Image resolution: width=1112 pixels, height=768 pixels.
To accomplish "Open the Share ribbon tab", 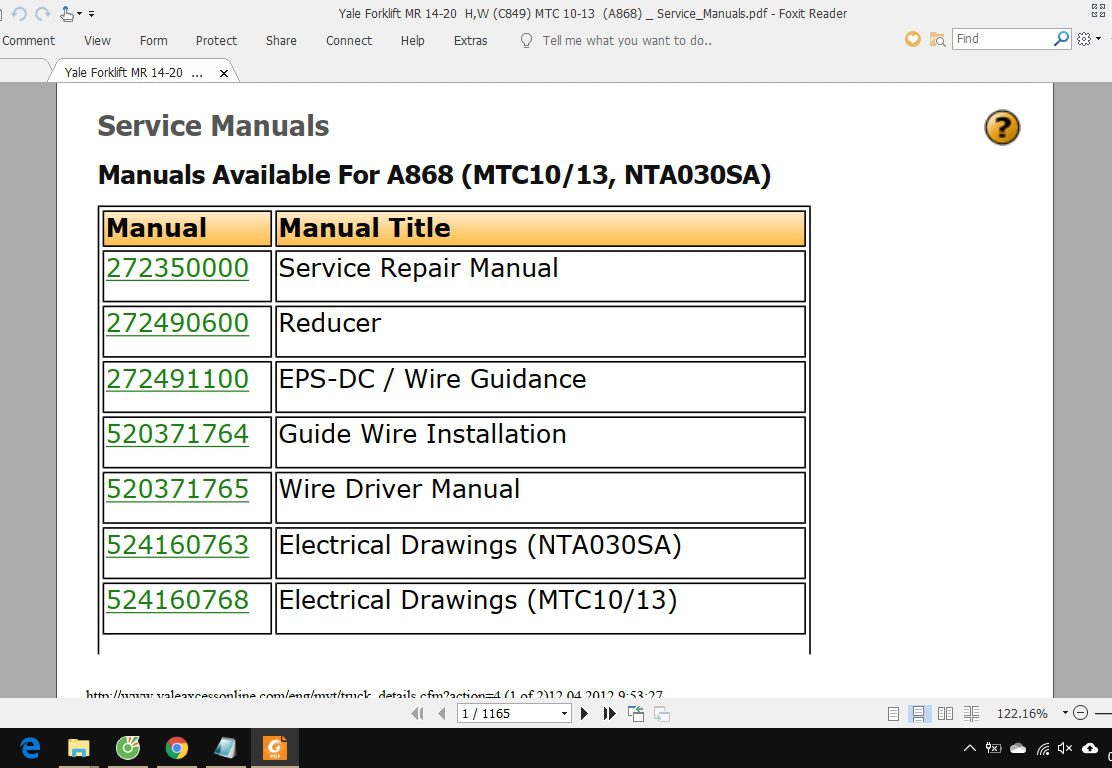I will [x=281, y=40].
